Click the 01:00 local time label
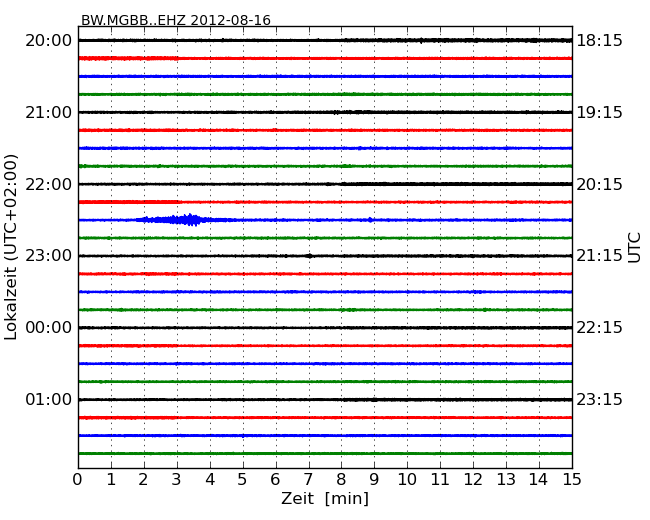650x520 pixels. tap(49, 399)
